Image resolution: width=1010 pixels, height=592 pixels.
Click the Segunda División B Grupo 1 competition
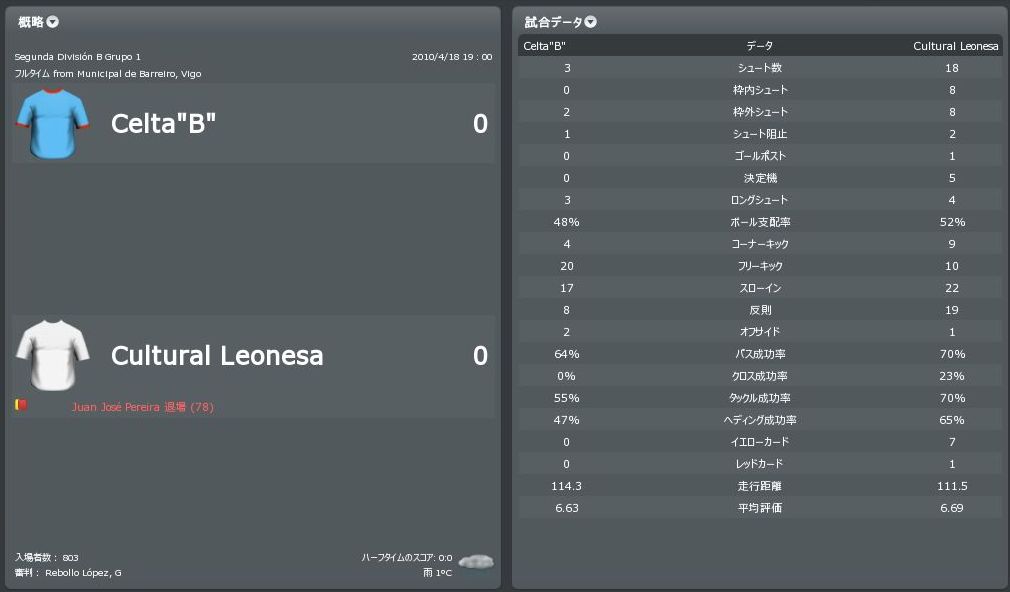click(x=77, y=57)
